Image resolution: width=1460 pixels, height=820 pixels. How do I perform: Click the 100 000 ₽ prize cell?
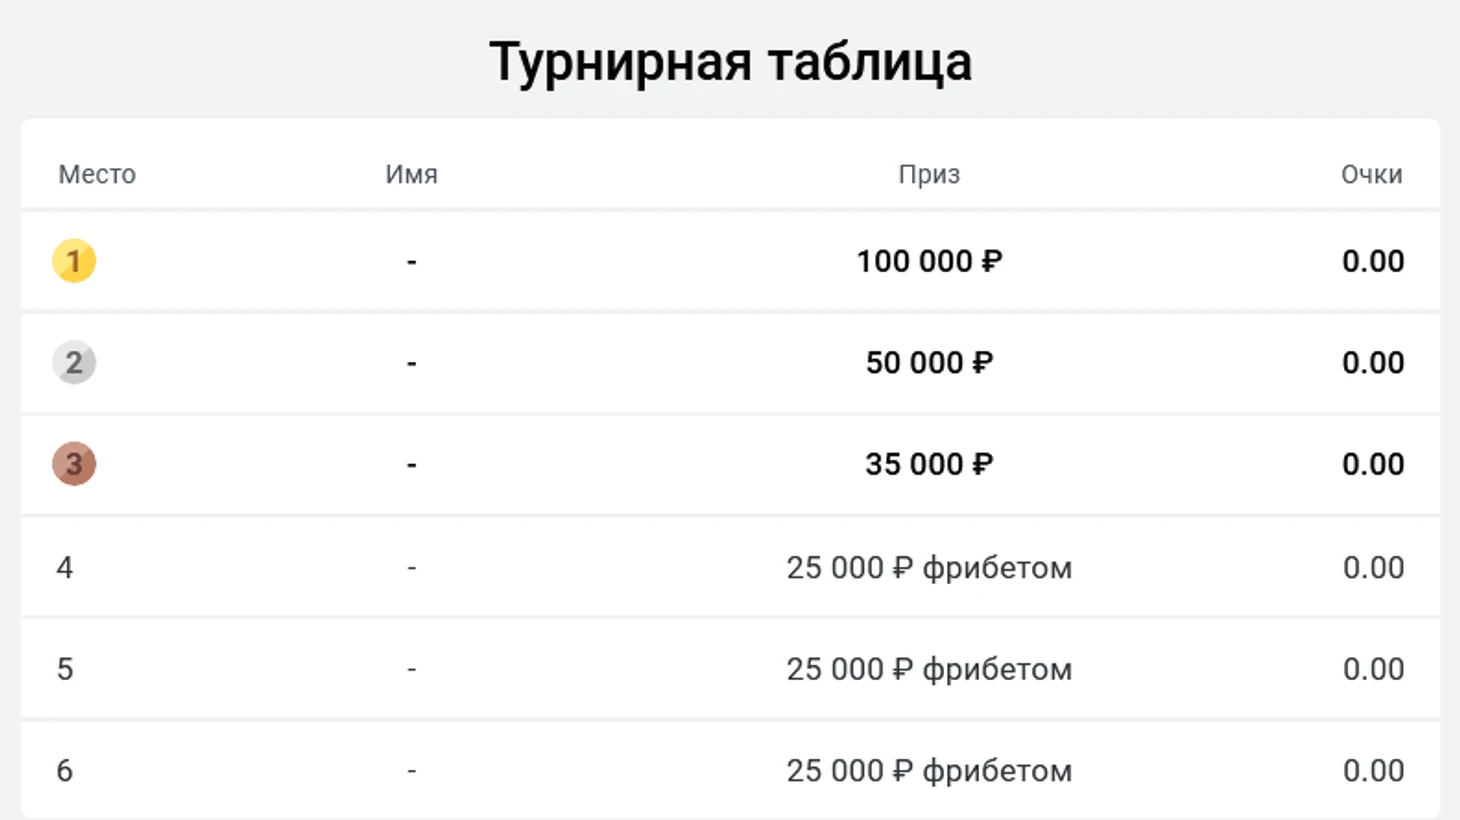(x=929, y=261)
